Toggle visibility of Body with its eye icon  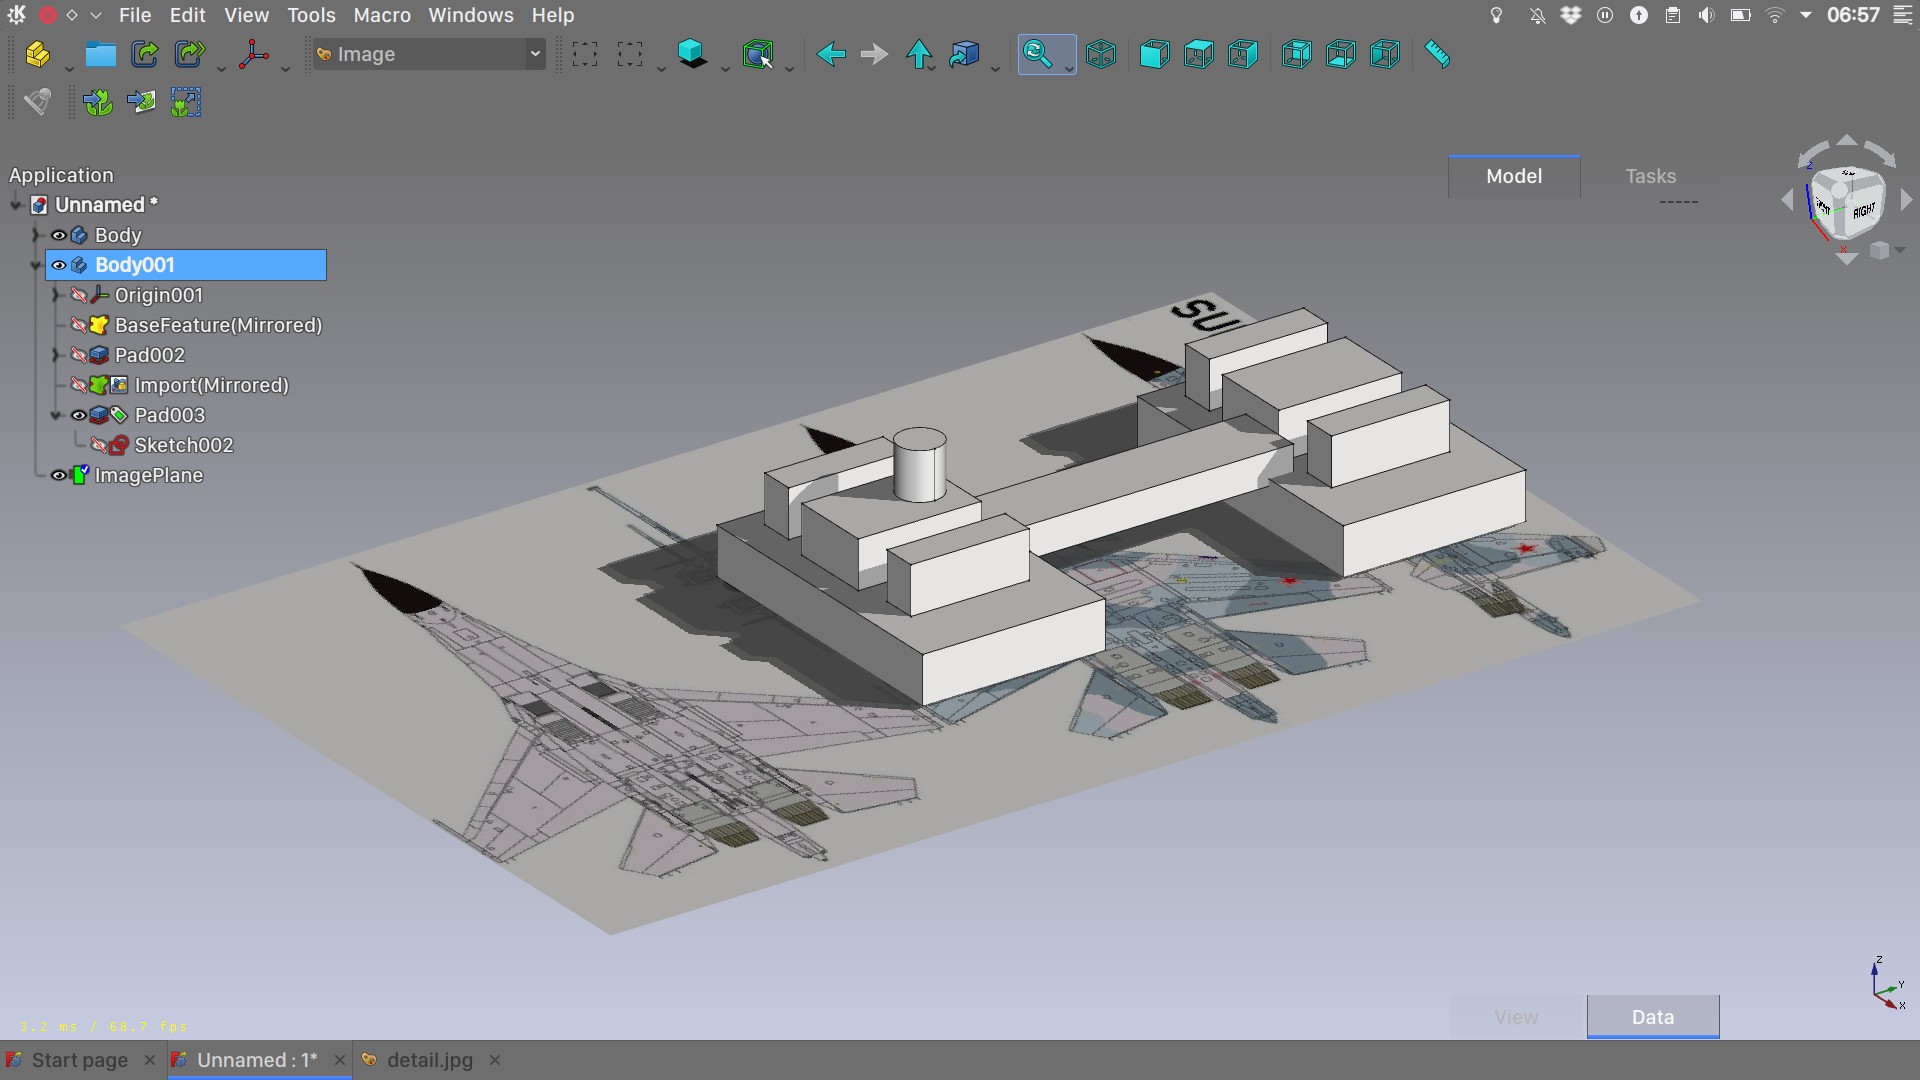click(x=58, y=235)
